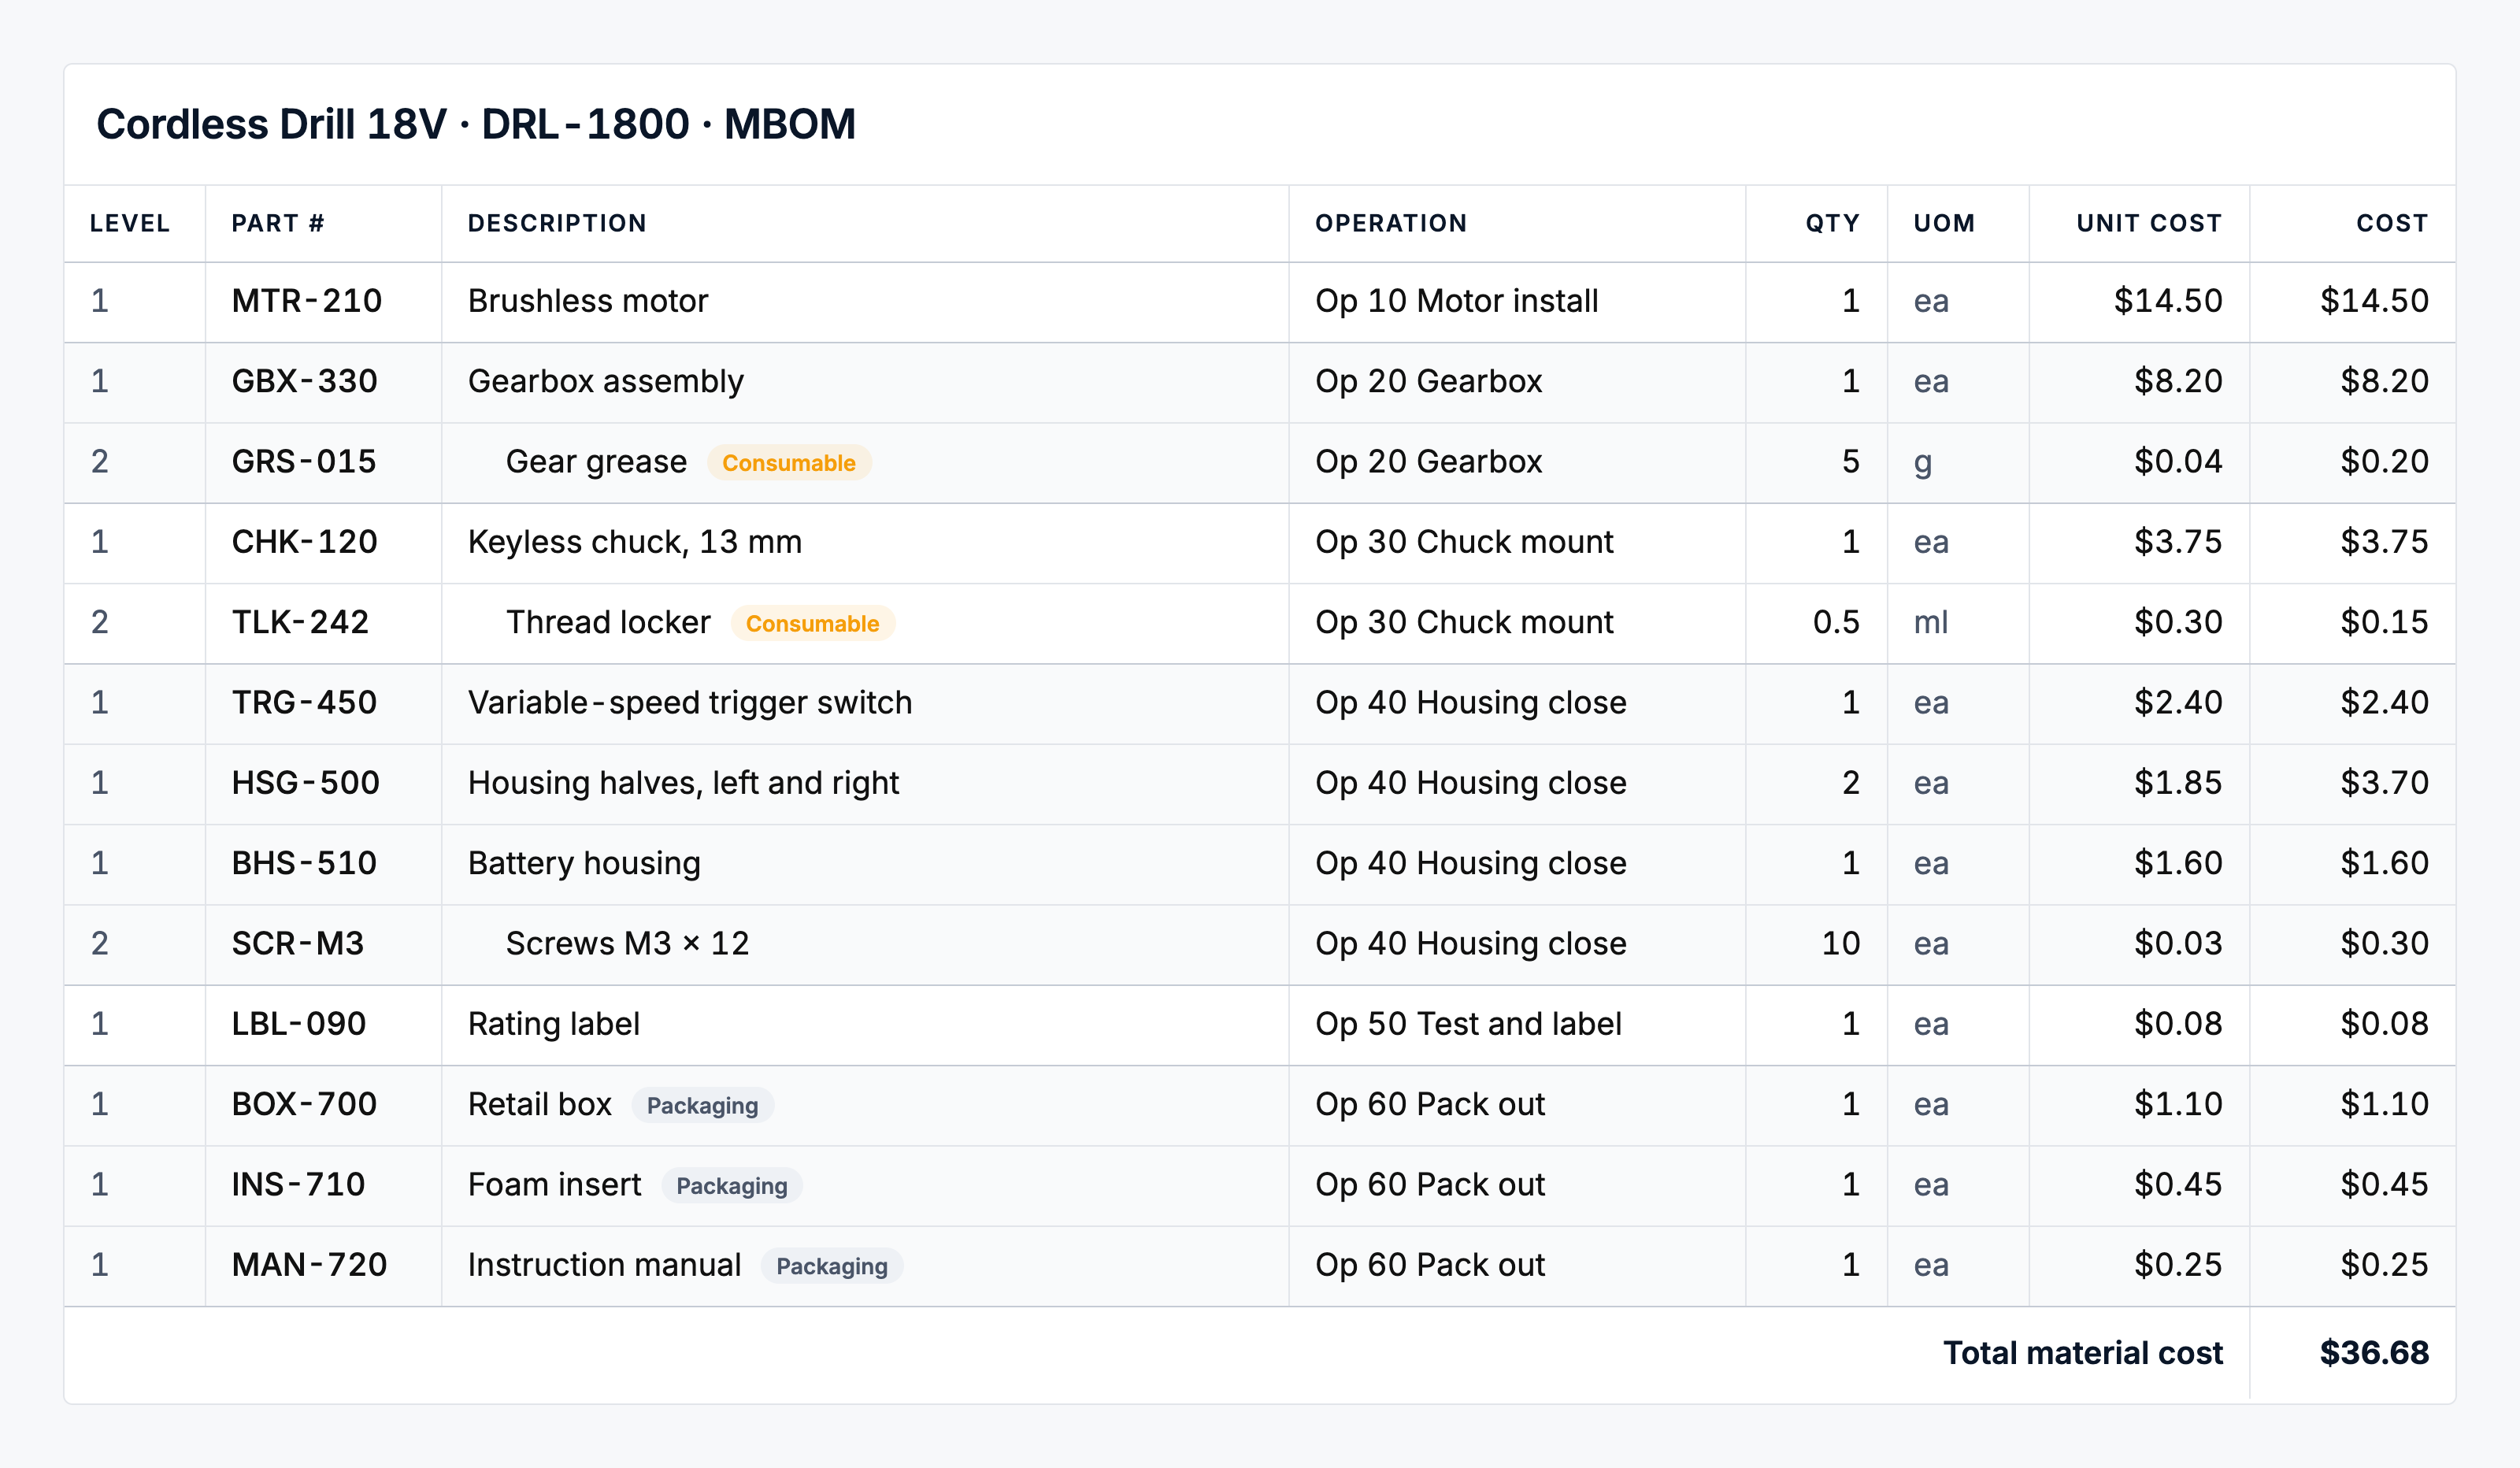
Task: Select the $14.50 unit cost for MTR-210
Action: click(x=2168, y=301)
